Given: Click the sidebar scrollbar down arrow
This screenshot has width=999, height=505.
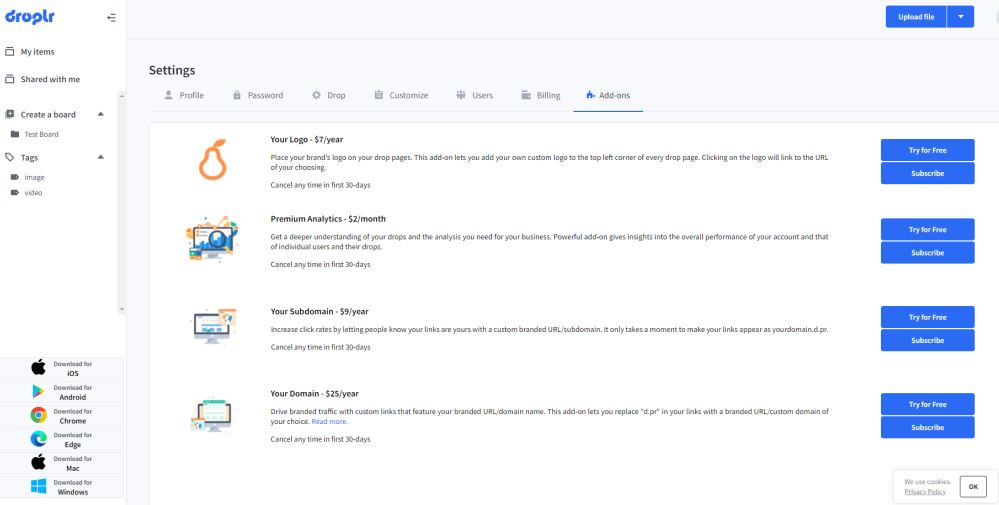Looking at the screenshot, I should 122,309.
